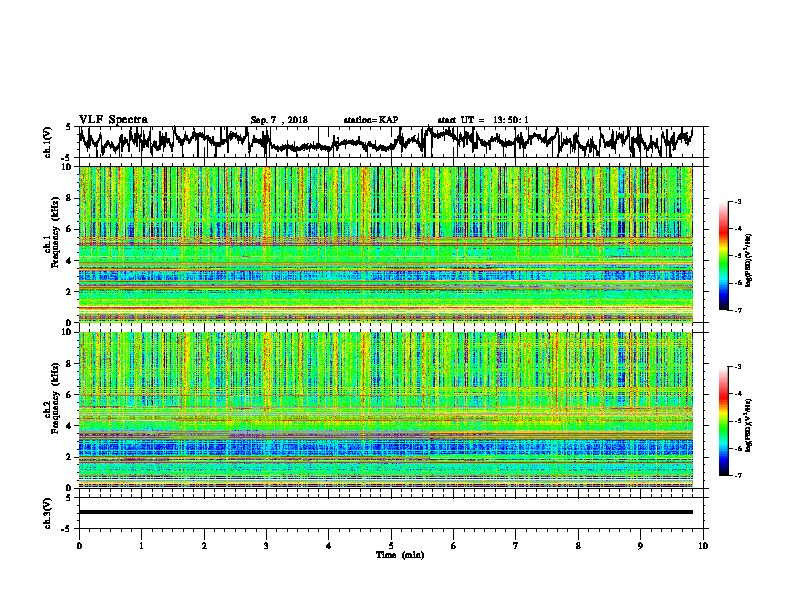
Task: Click the "6" tick on ch.2 frequency axis
Action: (71, 395)
